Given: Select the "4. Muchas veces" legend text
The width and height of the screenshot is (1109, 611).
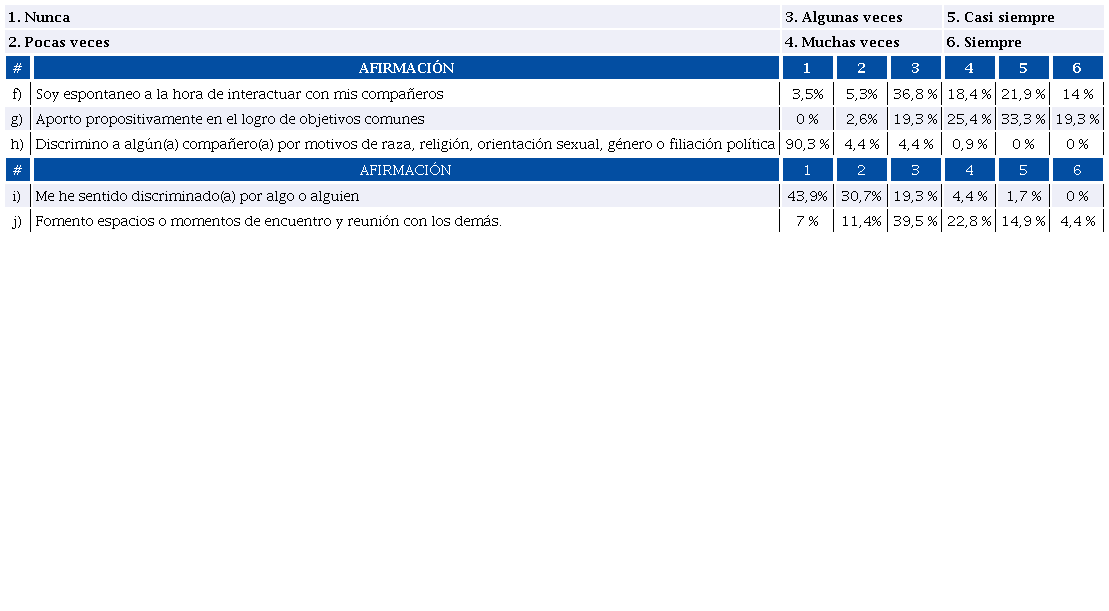Looking at the screenshot, I should pyautogui.click(x=842, y=42).
